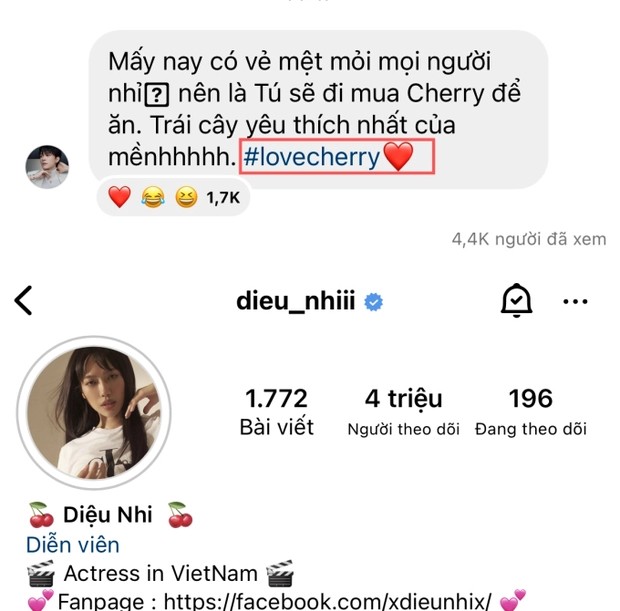The width and height of the screenshot is (620, 611).
Task: Toggle the notification bell for dieu_nhiii
Action: point(516,301)
